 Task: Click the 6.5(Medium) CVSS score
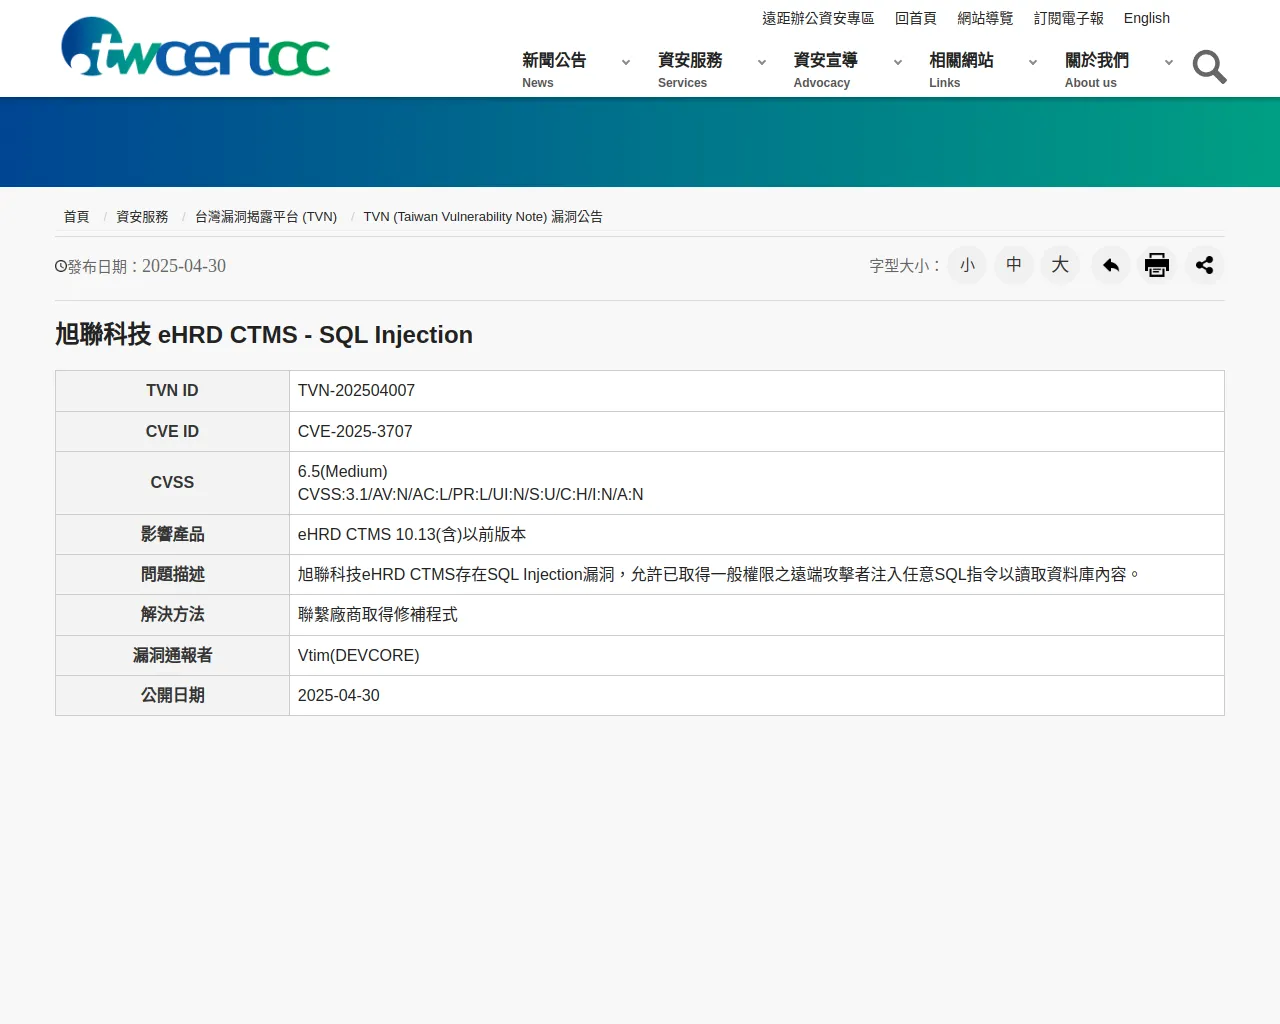coord(342,471)
